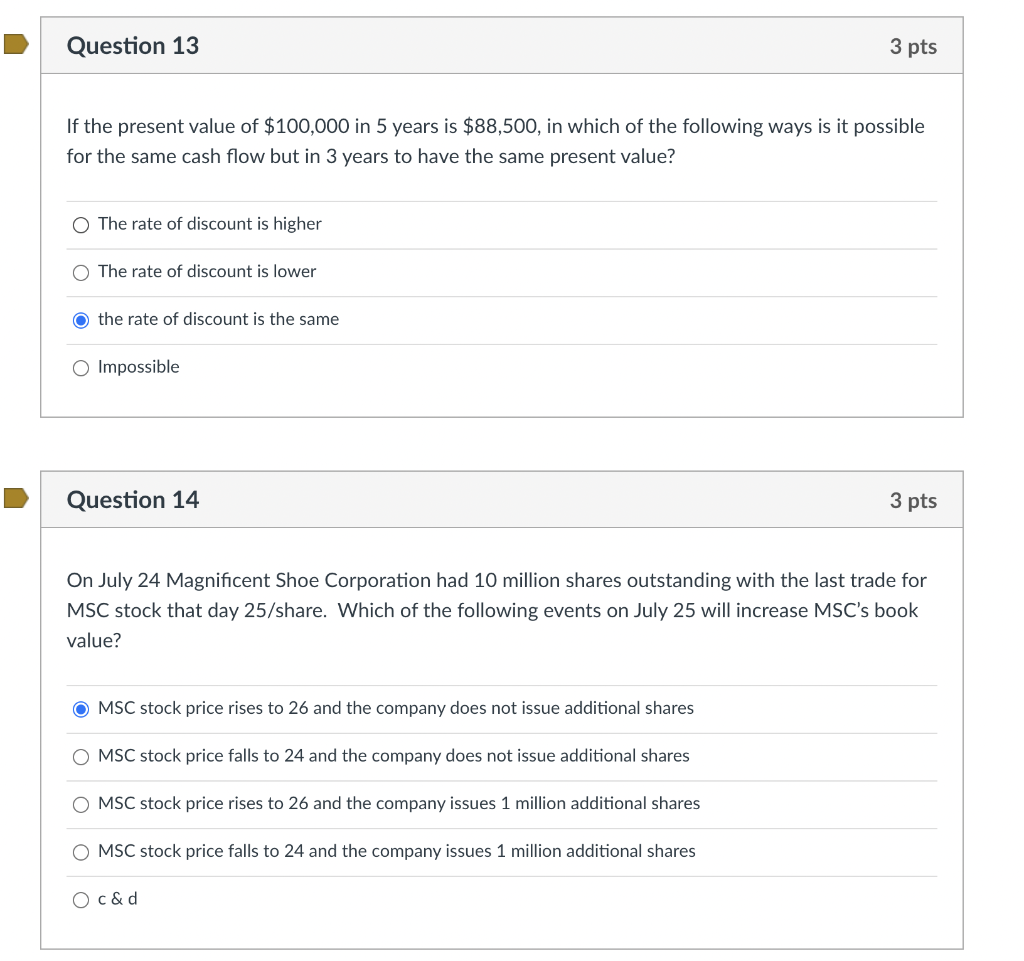Screen dimensions: 1024x961
Task: Select 'The rate of discount is higher'
Action: coord(80,224)
